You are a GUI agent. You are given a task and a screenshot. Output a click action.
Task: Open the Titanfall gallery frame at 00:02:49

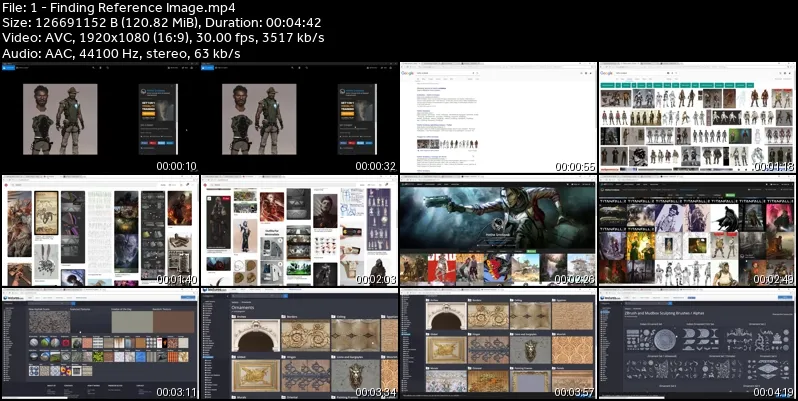[x=697, y=231]
